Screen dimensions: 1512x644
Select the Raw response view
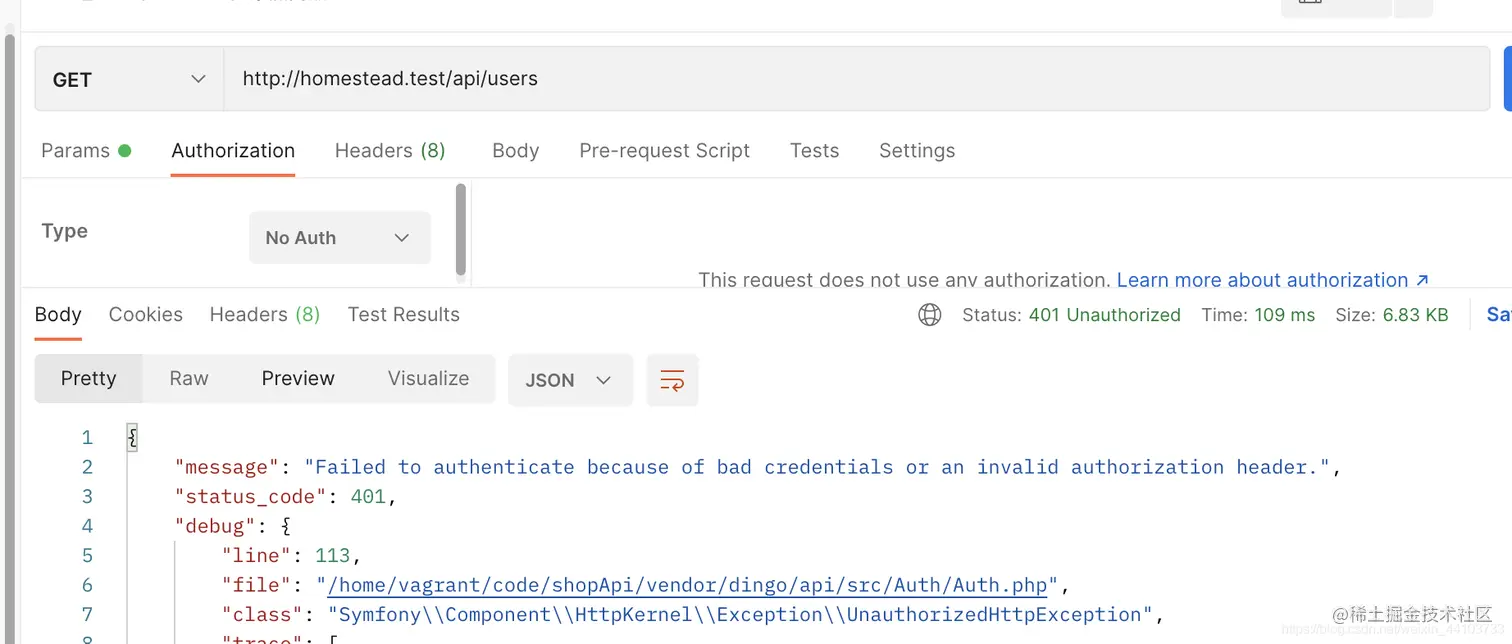click(189, 378)
